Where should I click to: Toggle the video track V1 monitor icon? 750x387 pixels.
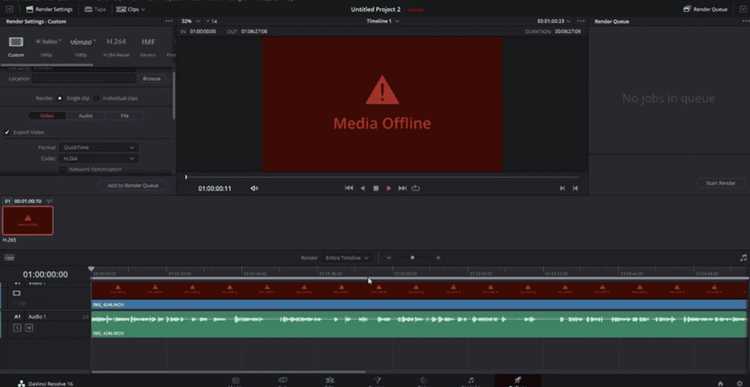click(17, 293)
